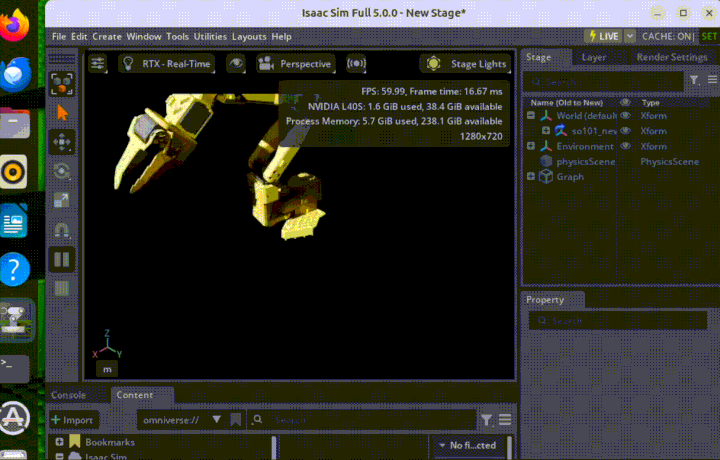Toggle Environment prim visibility eye
This screenshot has height=460, width=720.
click(626, 146)
